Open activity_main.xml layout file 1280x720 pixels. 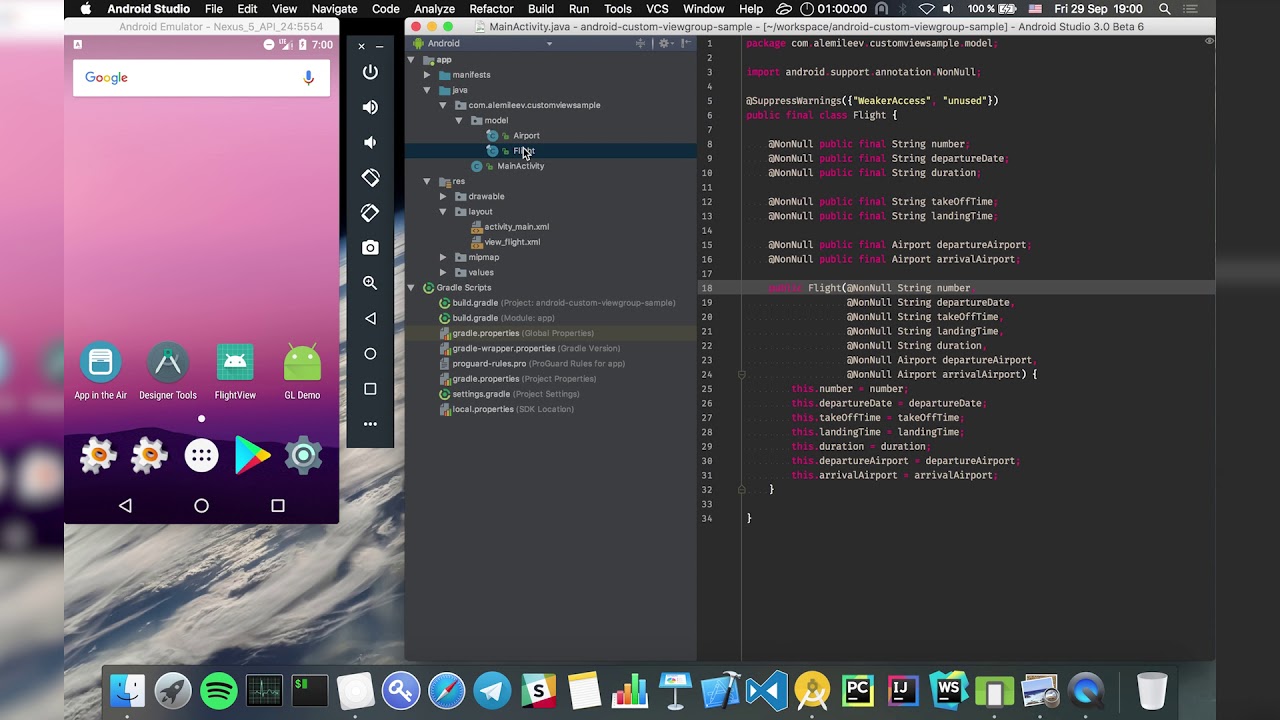[516, 227]
